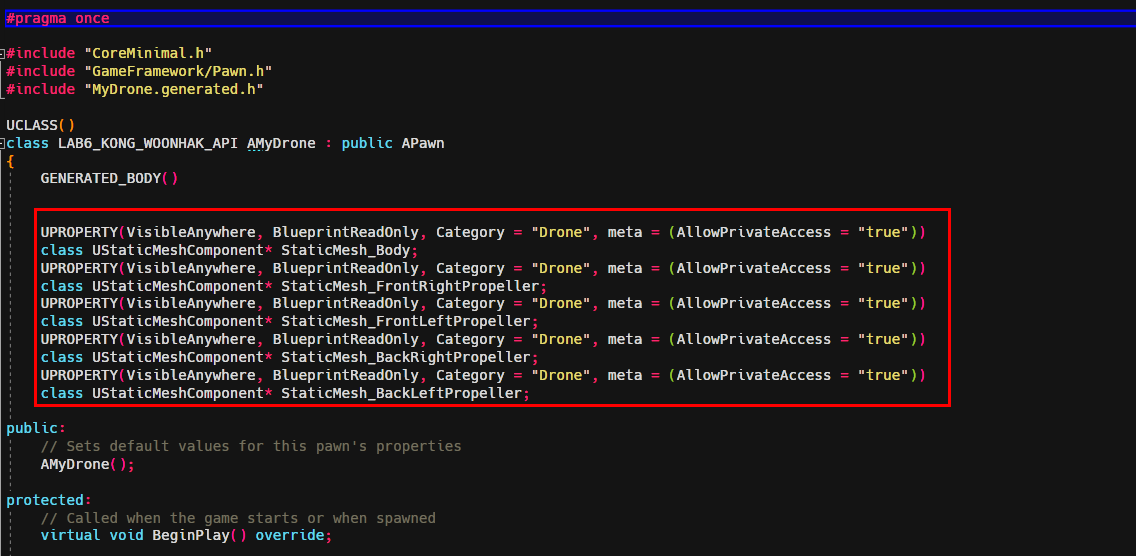Click the void return type keyword
The width and height of the screenshot is (1136, 556).
click(126, 536)
